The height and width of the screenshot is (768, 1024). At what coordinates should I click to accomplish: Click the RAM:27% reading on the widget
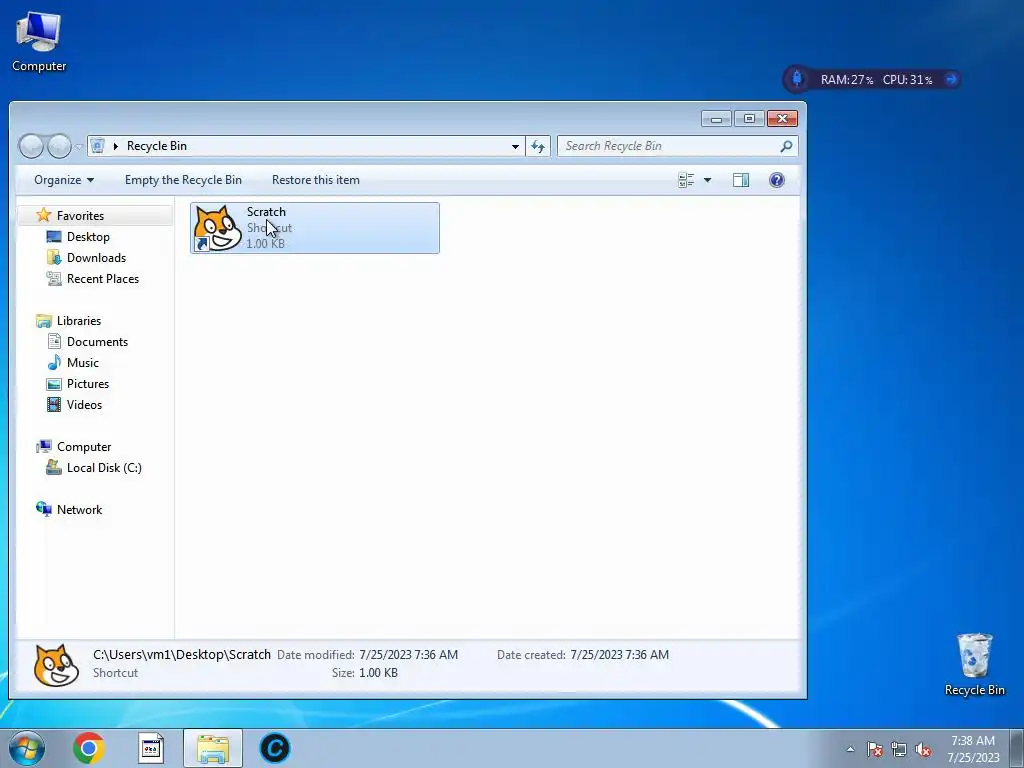coord(846,80)
